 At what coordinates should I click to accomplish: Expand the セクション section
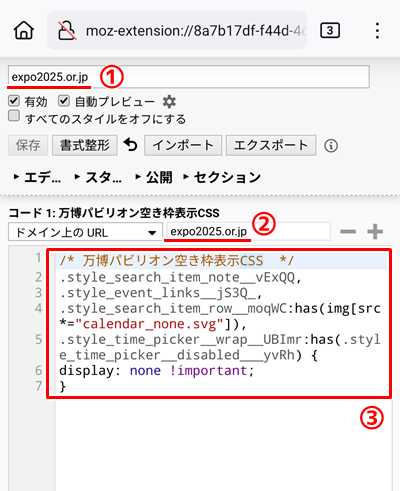coord(222,177)
